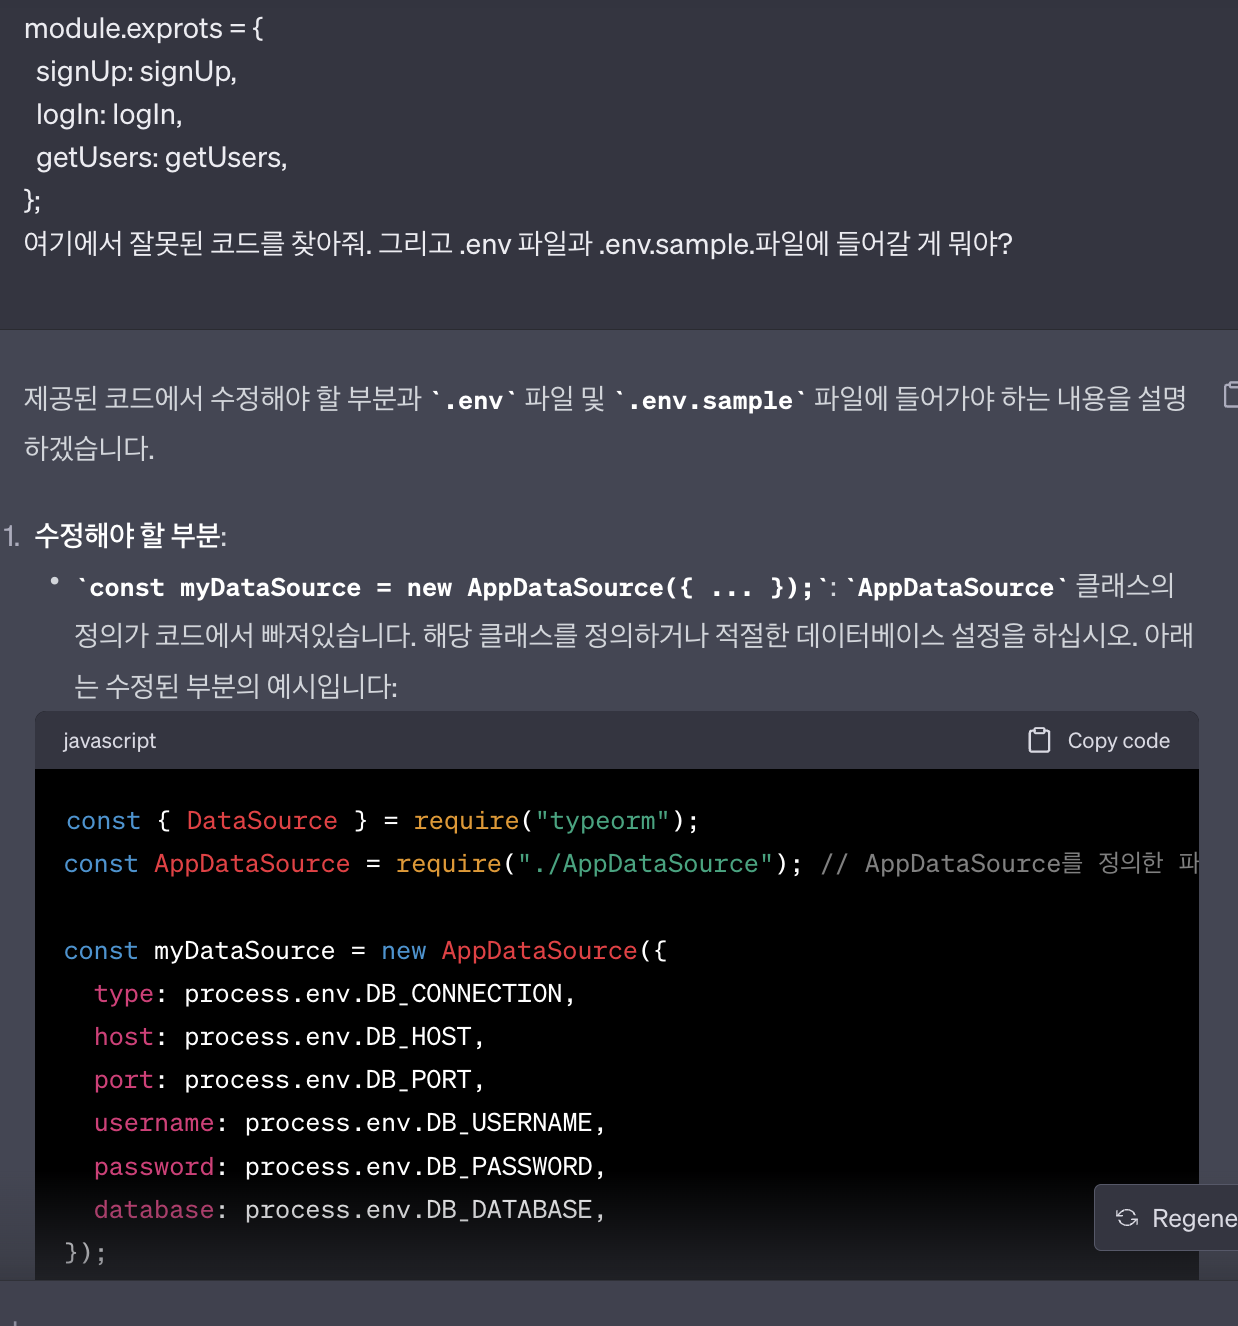
Task: Click the 'signUp: signUp,' line
Action: point(137,72)
